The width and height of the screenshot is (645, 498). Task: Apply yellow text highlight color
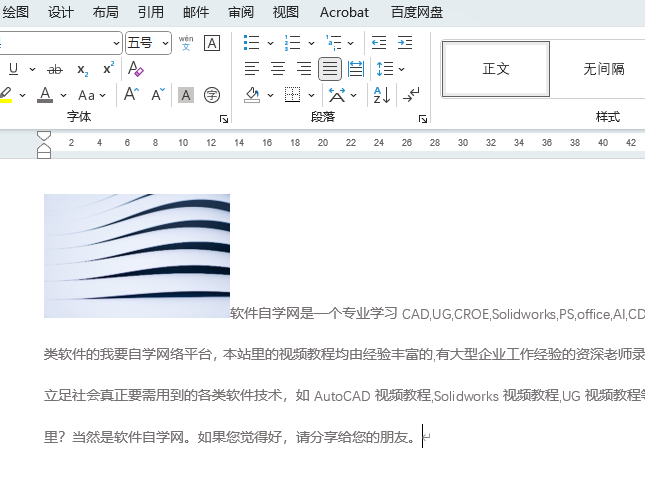point(6,95)
